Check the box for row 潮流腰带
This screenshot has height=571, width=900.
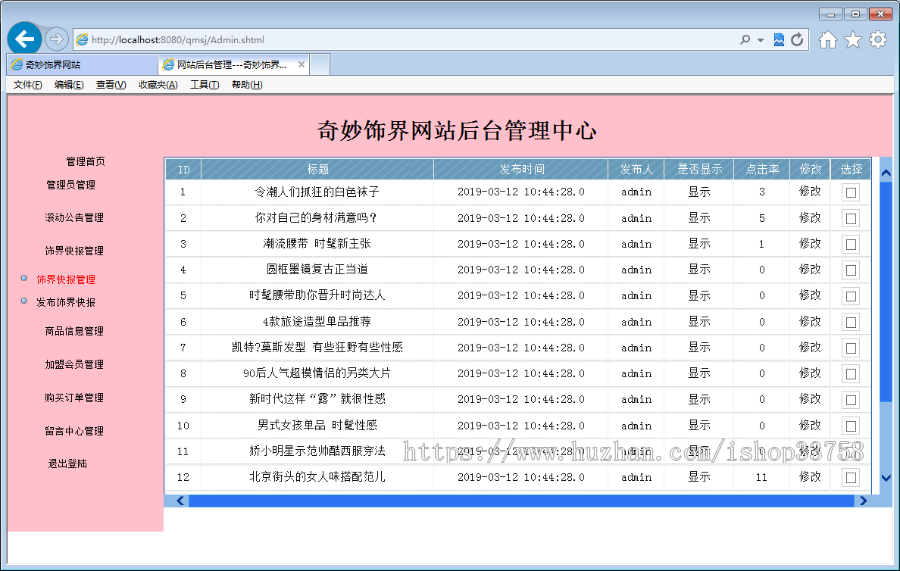[x=851, y=244]
